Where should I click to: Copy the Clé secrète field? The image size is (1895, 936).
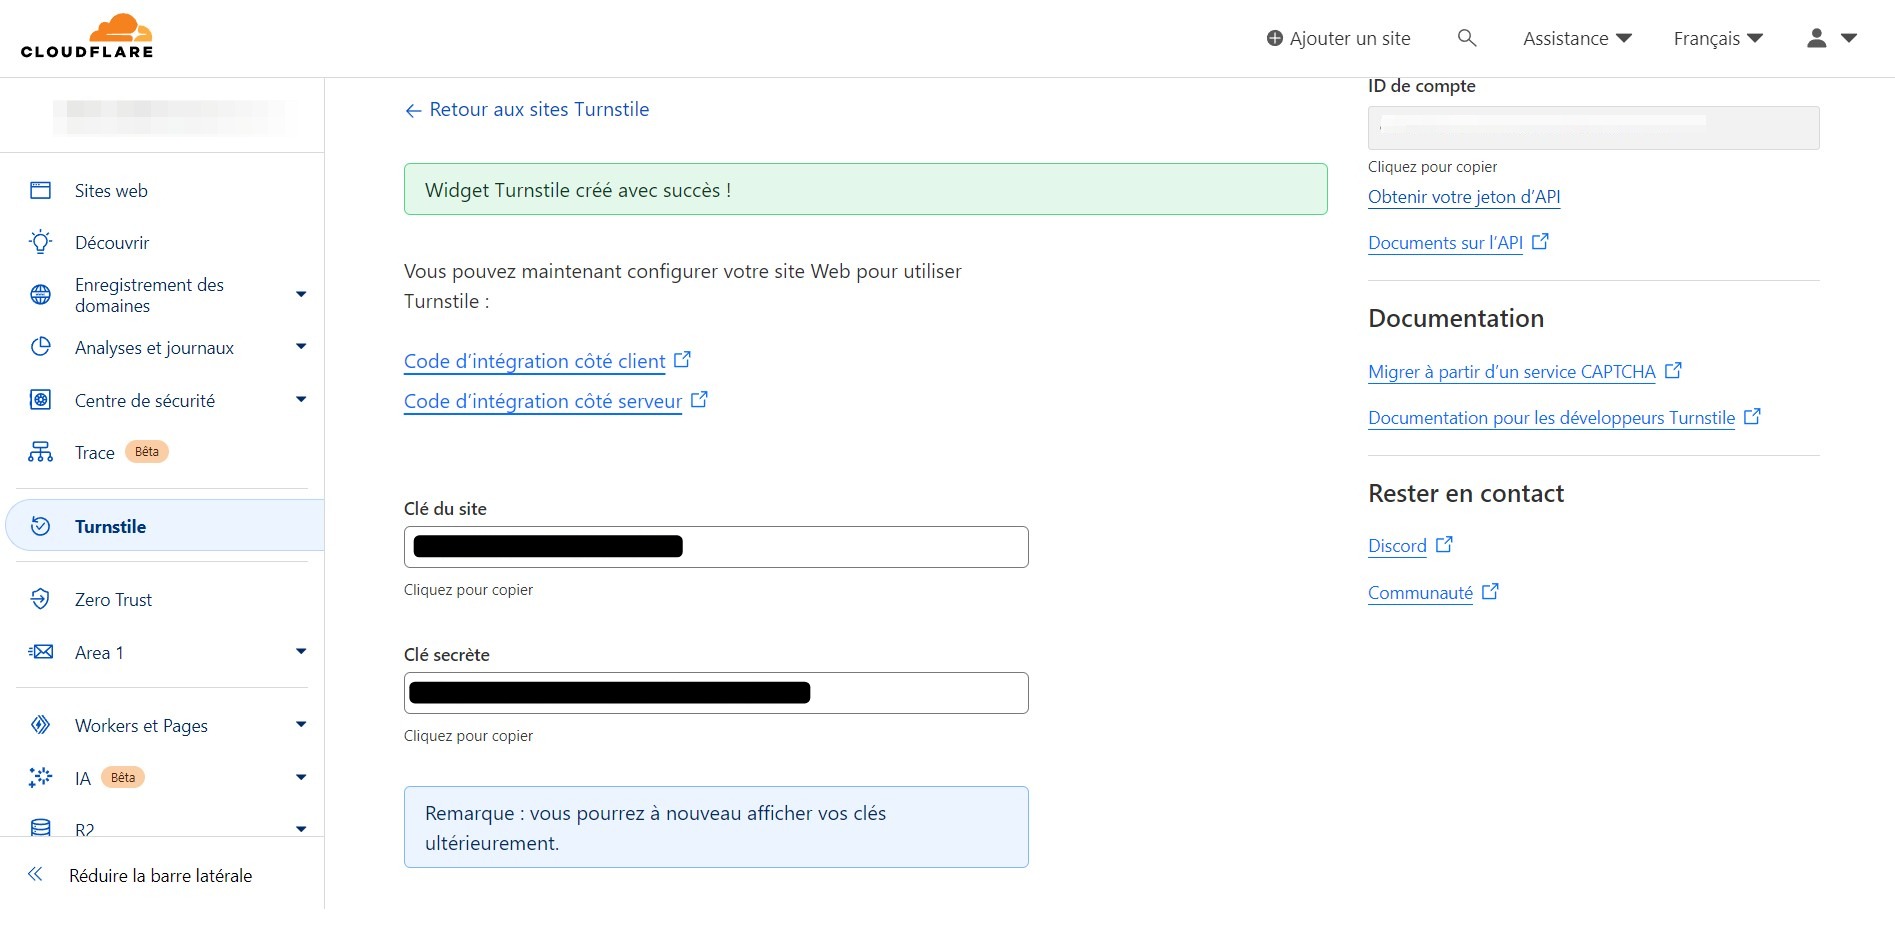pos(716,693)
